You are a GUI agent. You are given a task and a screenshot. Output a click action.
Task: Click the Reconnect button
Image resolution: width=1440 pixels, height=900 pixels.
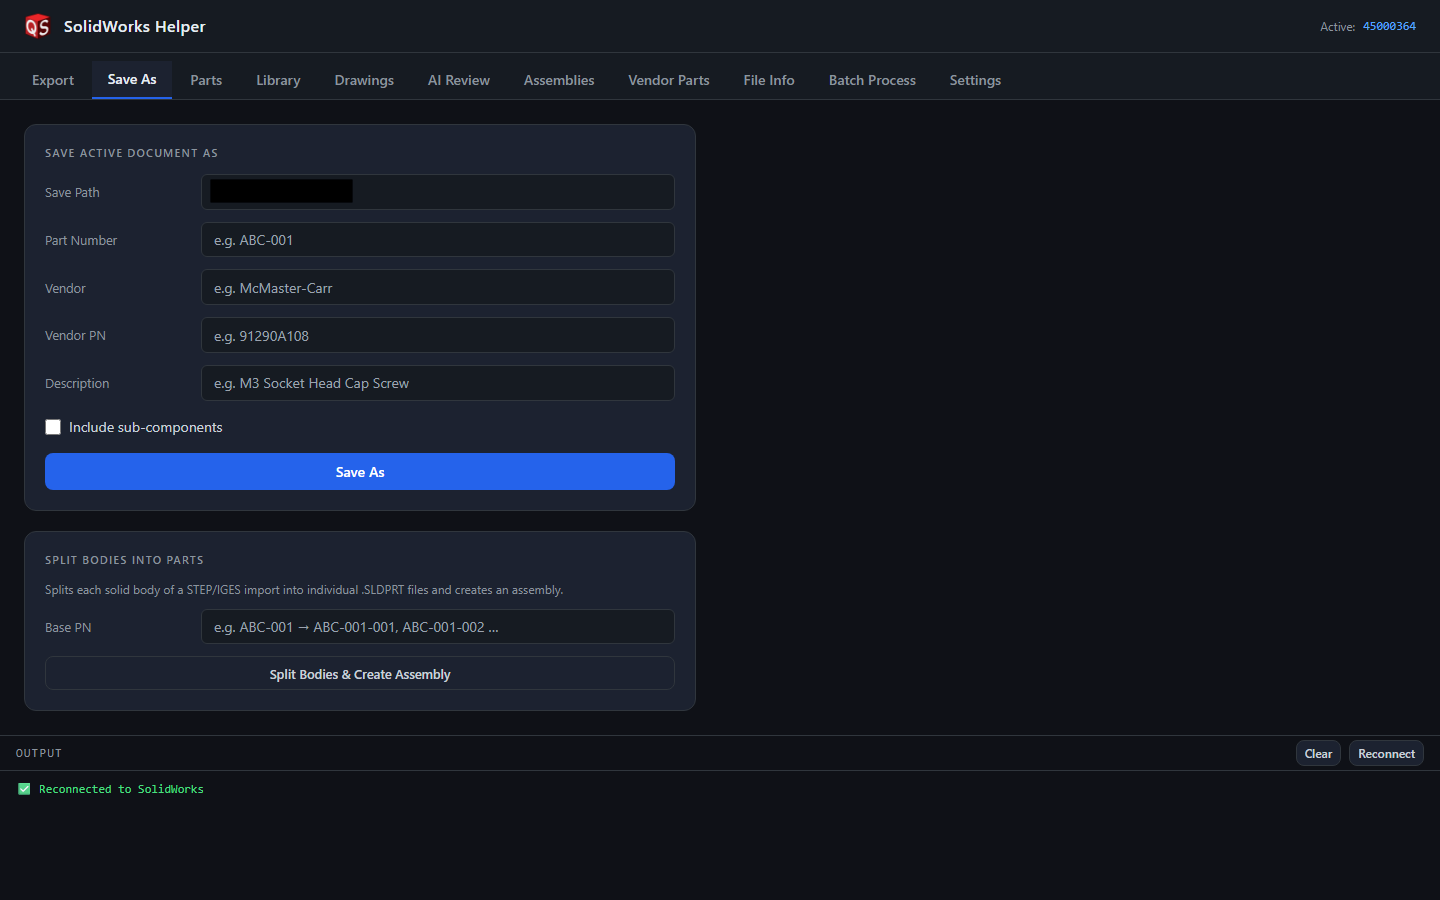1386,754
